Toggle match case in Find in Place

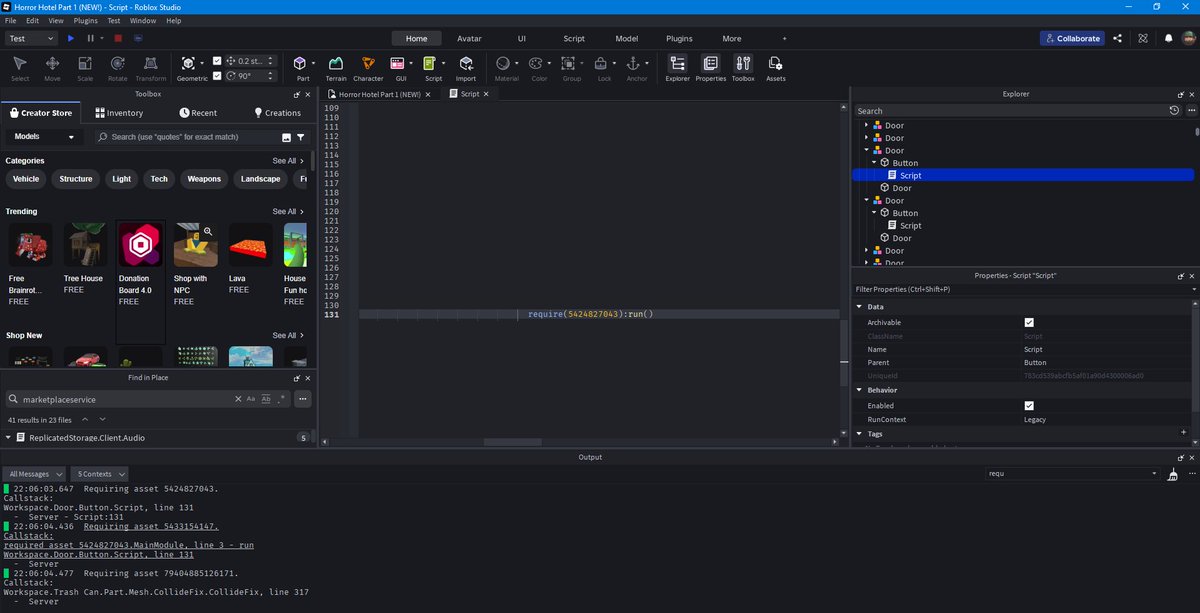click(251, 398)
